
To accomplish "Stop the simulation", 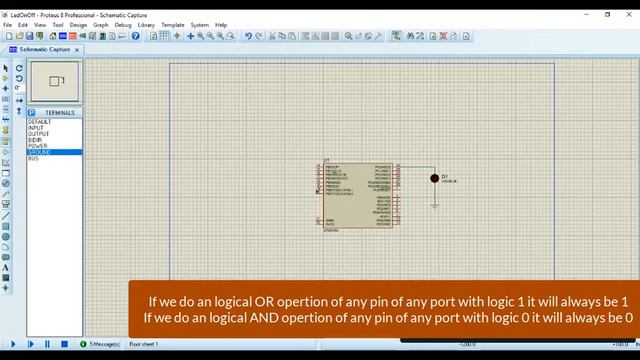I will coord(64,344).
